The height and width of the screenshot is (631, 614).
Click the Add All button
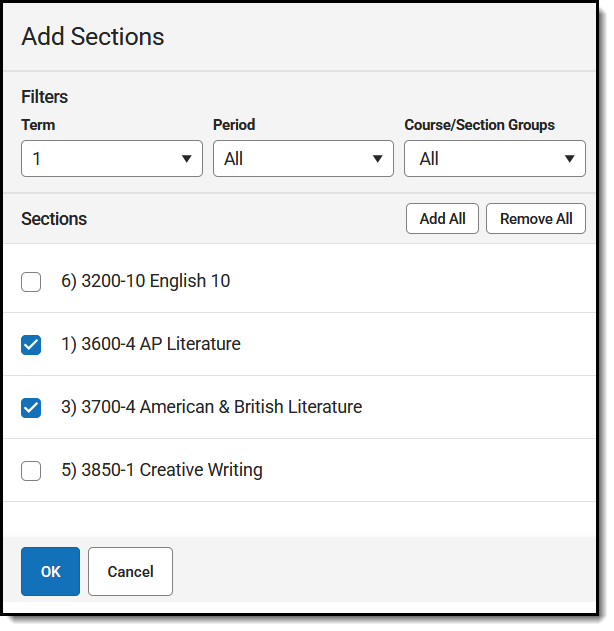coord(442,219)
